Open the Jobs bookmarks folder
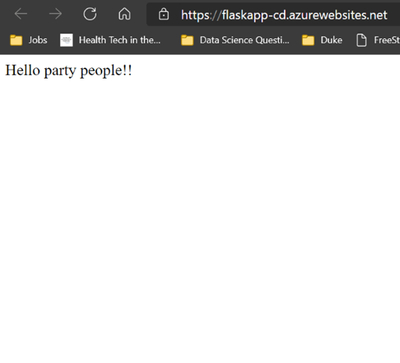Viewport: 400px width, 363px height. [29, 40]
